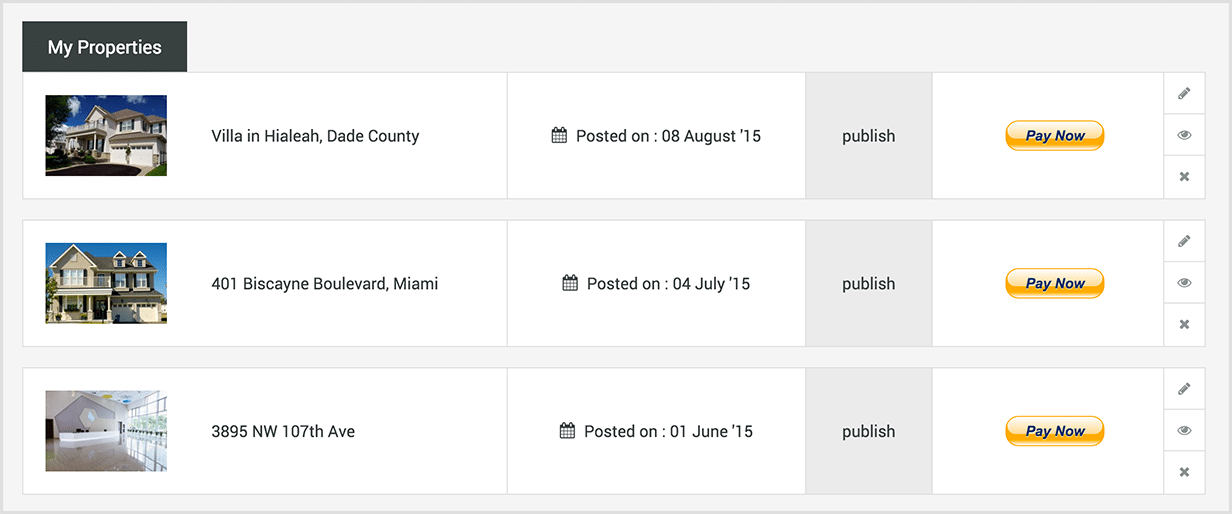This screenshot has height=514, width=1232.
Task: Select the 3895 NW 107th Ave interior photo
Action: (x=106, y=431)
